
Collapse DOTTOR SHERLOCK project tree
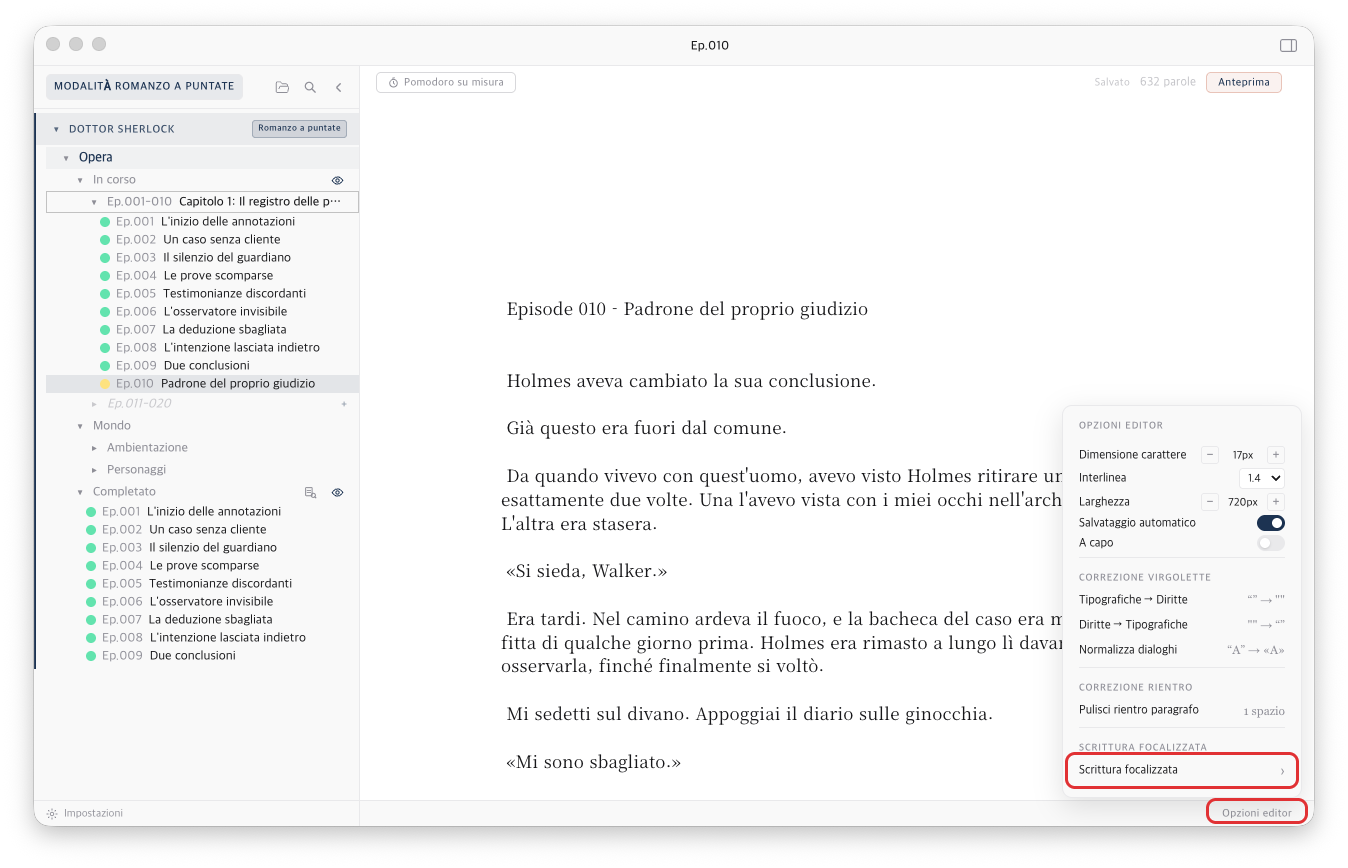coord(56,129)
